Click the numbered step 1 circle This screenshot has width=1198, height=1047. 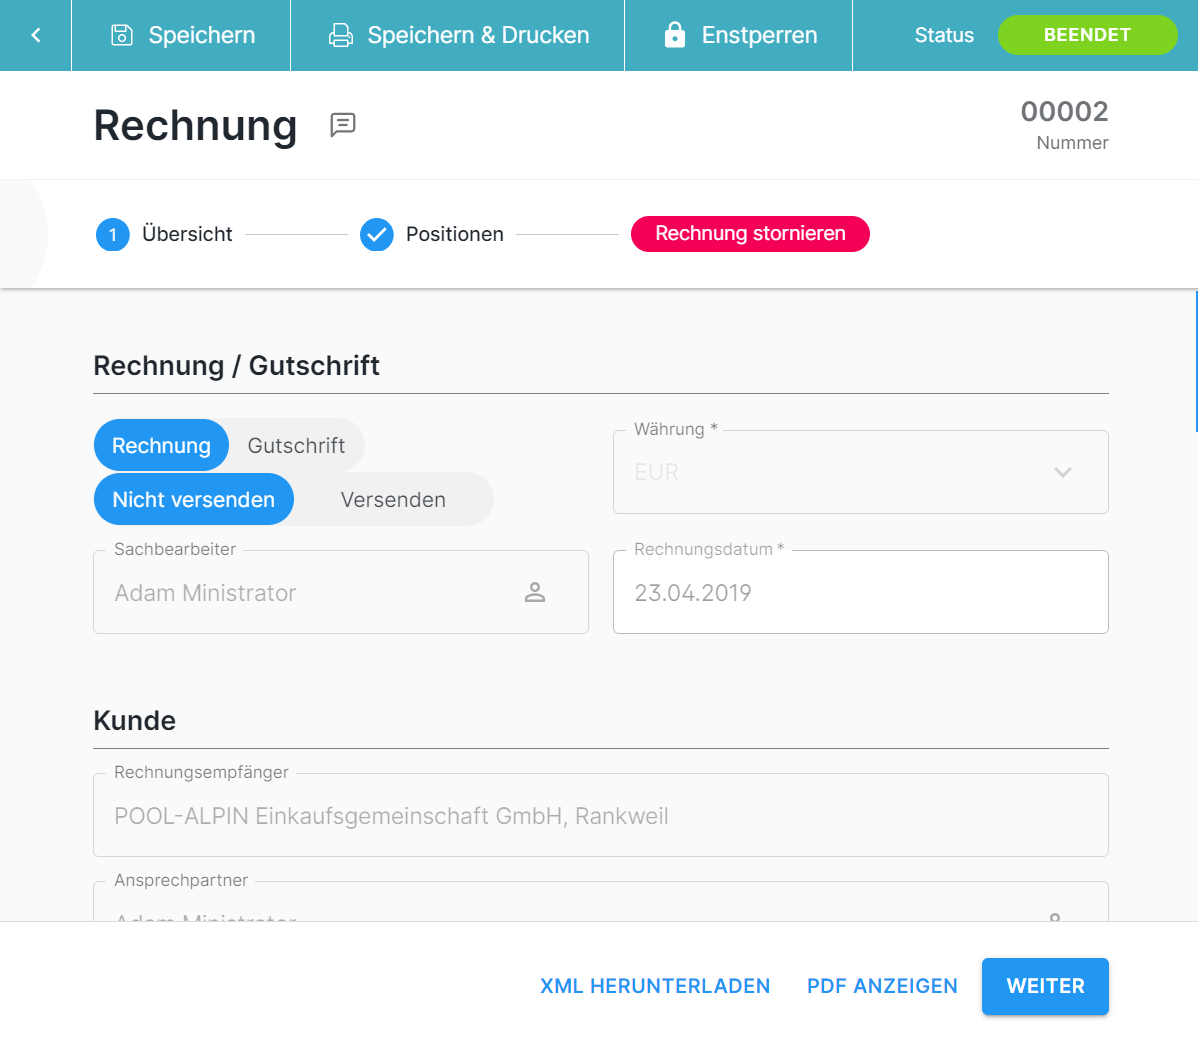113,235
